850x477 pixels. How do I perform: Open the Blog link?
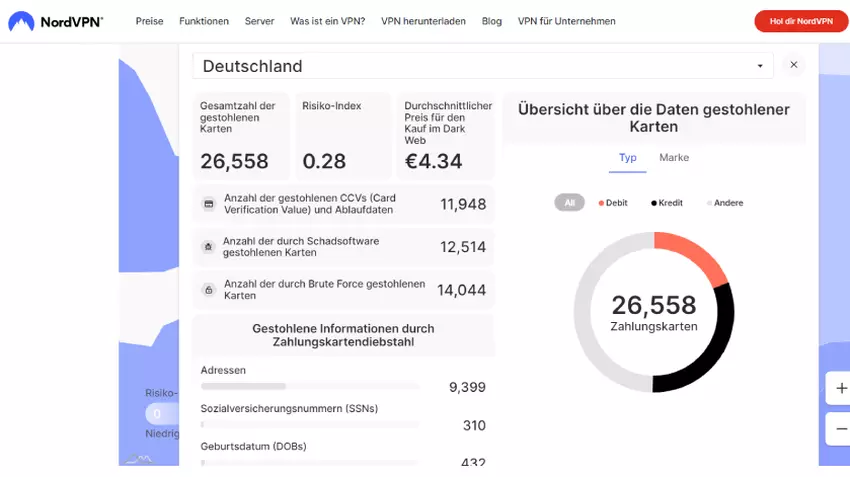coord(491,21)
